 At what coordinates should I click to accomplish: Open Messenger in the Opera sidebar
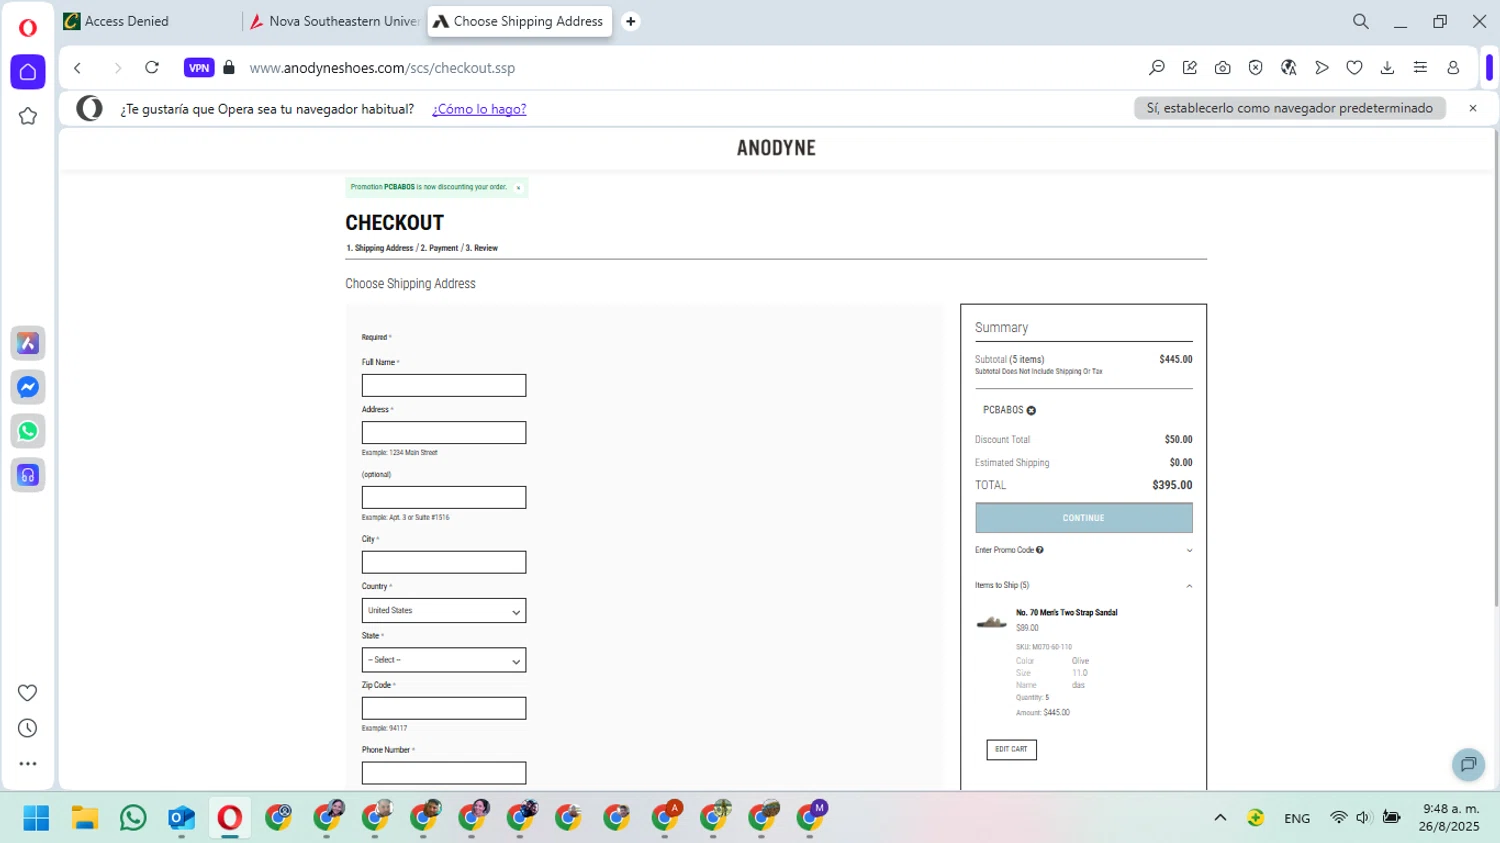[x=28, y=387]
